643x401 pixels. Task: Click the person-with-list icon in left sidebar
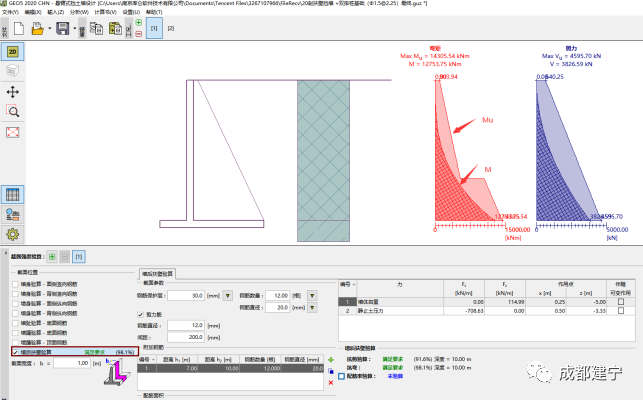click(x=13, y=214)
